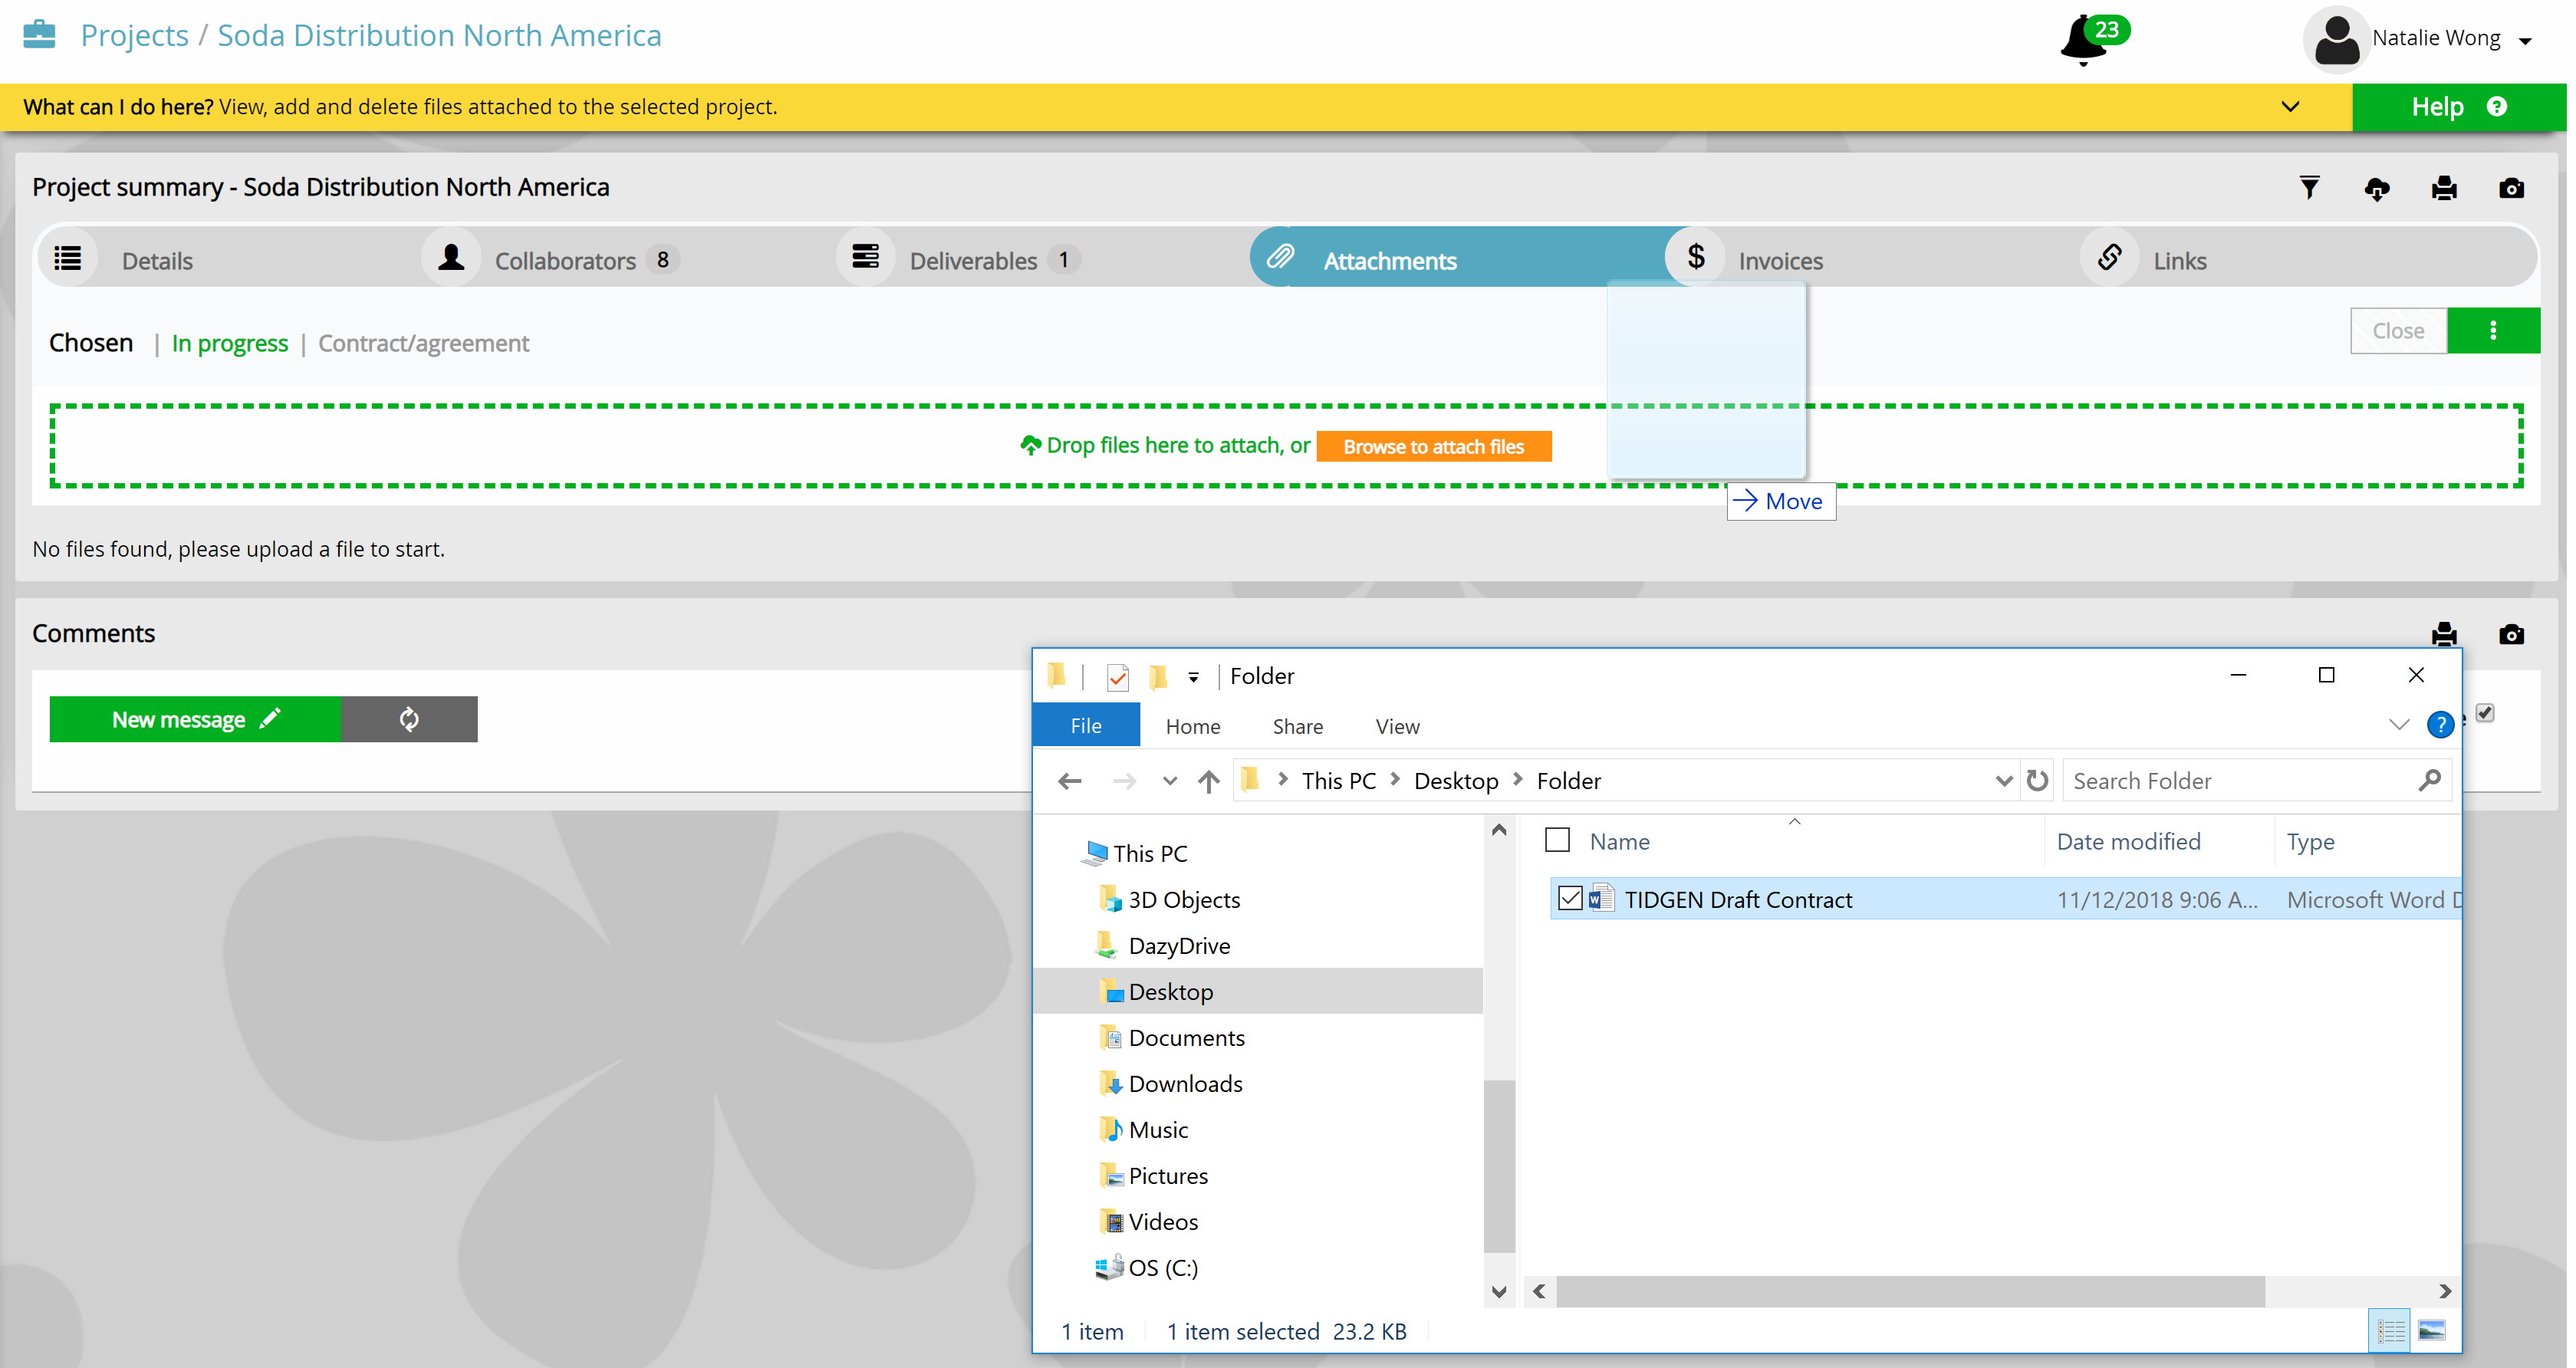Screen dimensions: 2576x1368
Task: Go up one folder level in Explorer
Action: tap(1209, 781)
